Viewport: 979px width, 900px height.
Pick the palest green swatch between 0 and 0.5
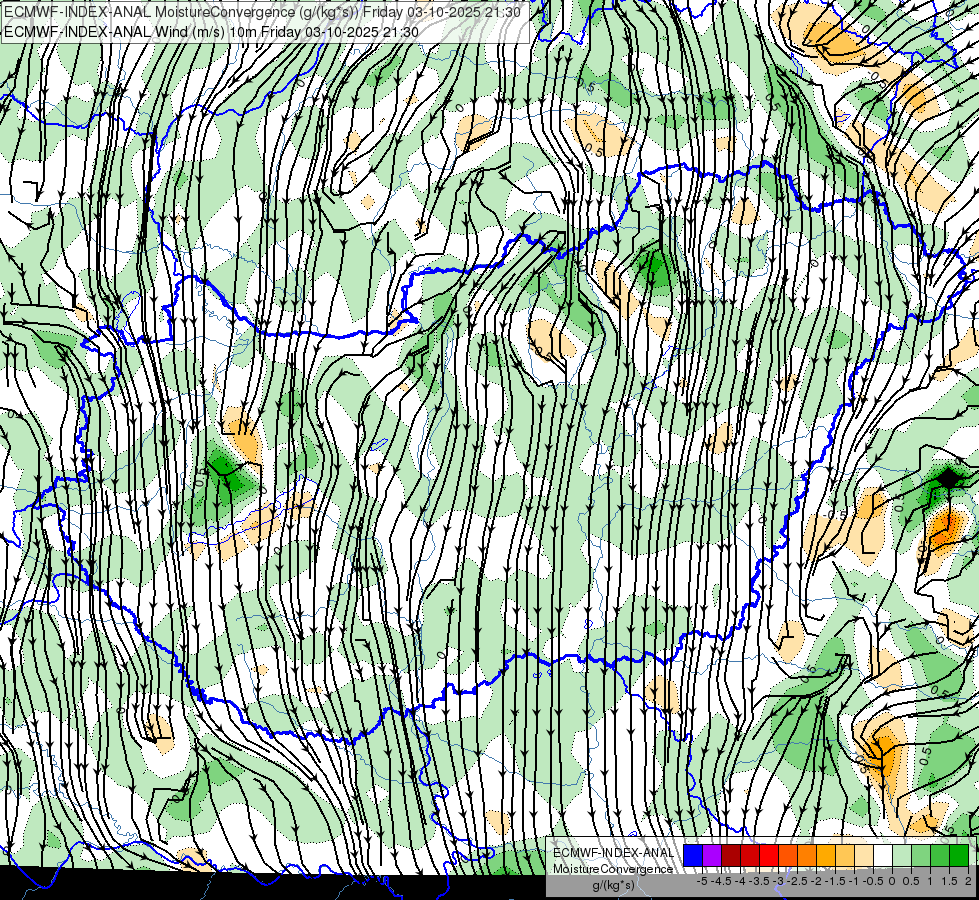coord(902,856)
